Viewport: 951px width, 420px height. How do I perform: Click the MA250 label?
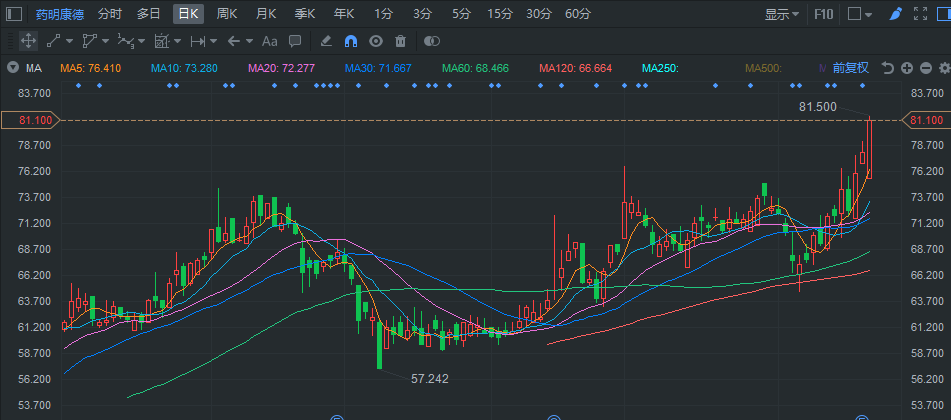point(660,68)
